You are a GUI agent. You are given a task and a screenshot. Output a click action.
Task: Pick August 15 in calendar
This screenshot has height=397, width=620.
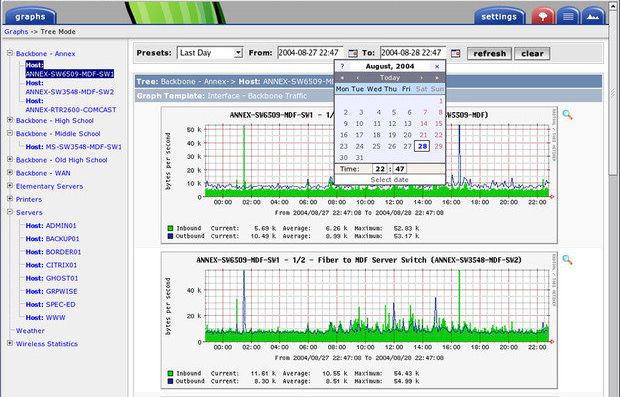pos(438,123)
